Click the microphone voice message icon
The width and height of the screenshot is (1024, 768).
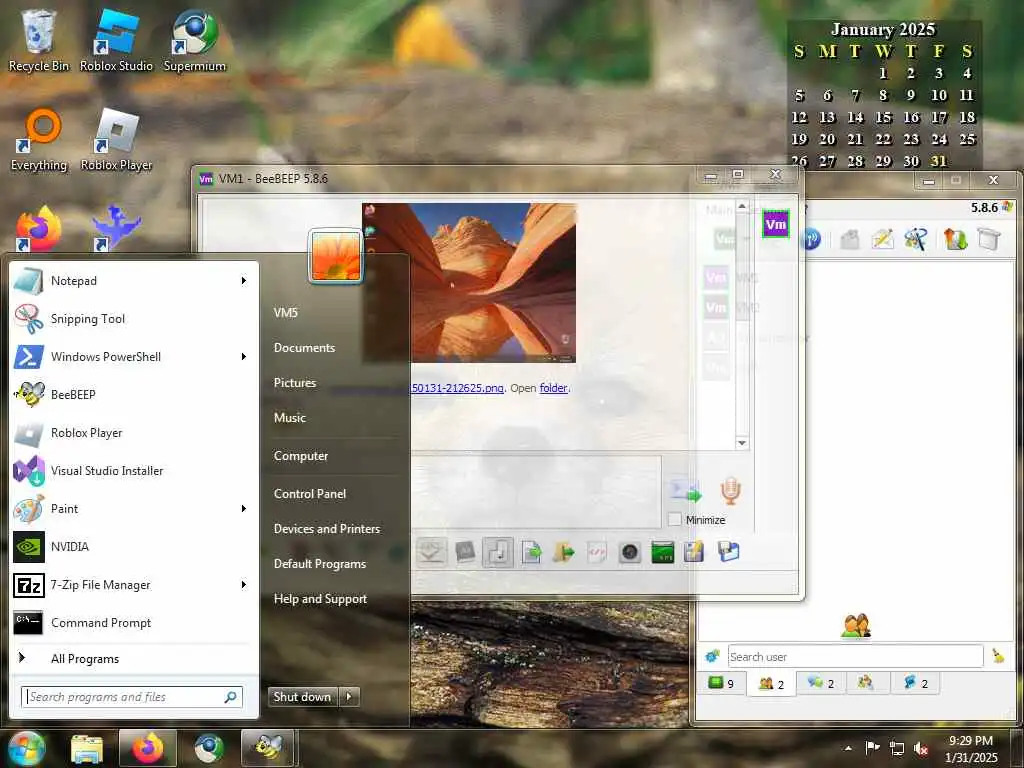pyautogui.click(x=730, y=490)
